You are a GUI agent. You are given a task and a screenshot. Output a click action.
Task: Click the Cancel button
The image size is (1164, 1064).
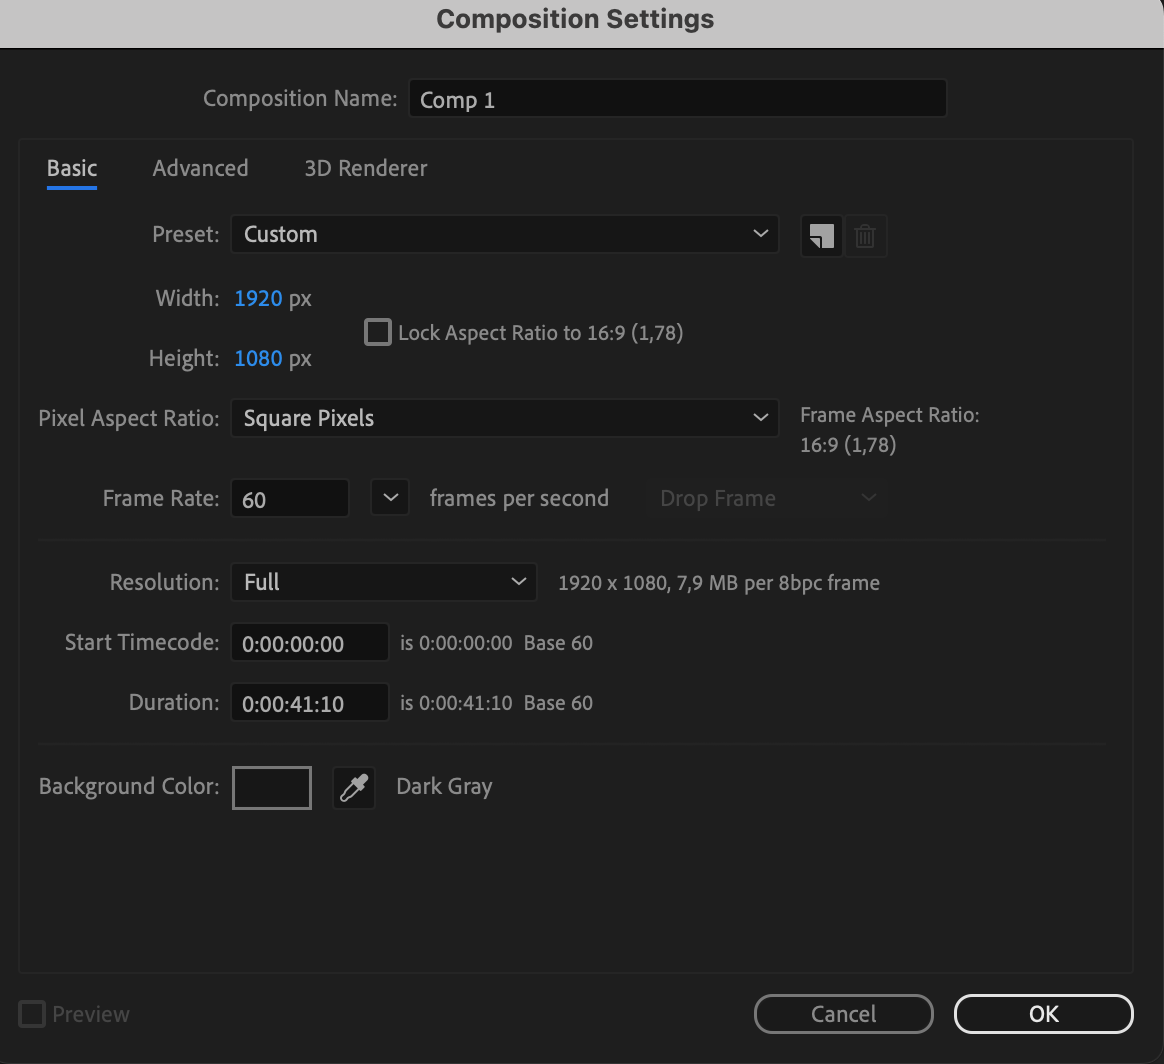(843, 1014)
